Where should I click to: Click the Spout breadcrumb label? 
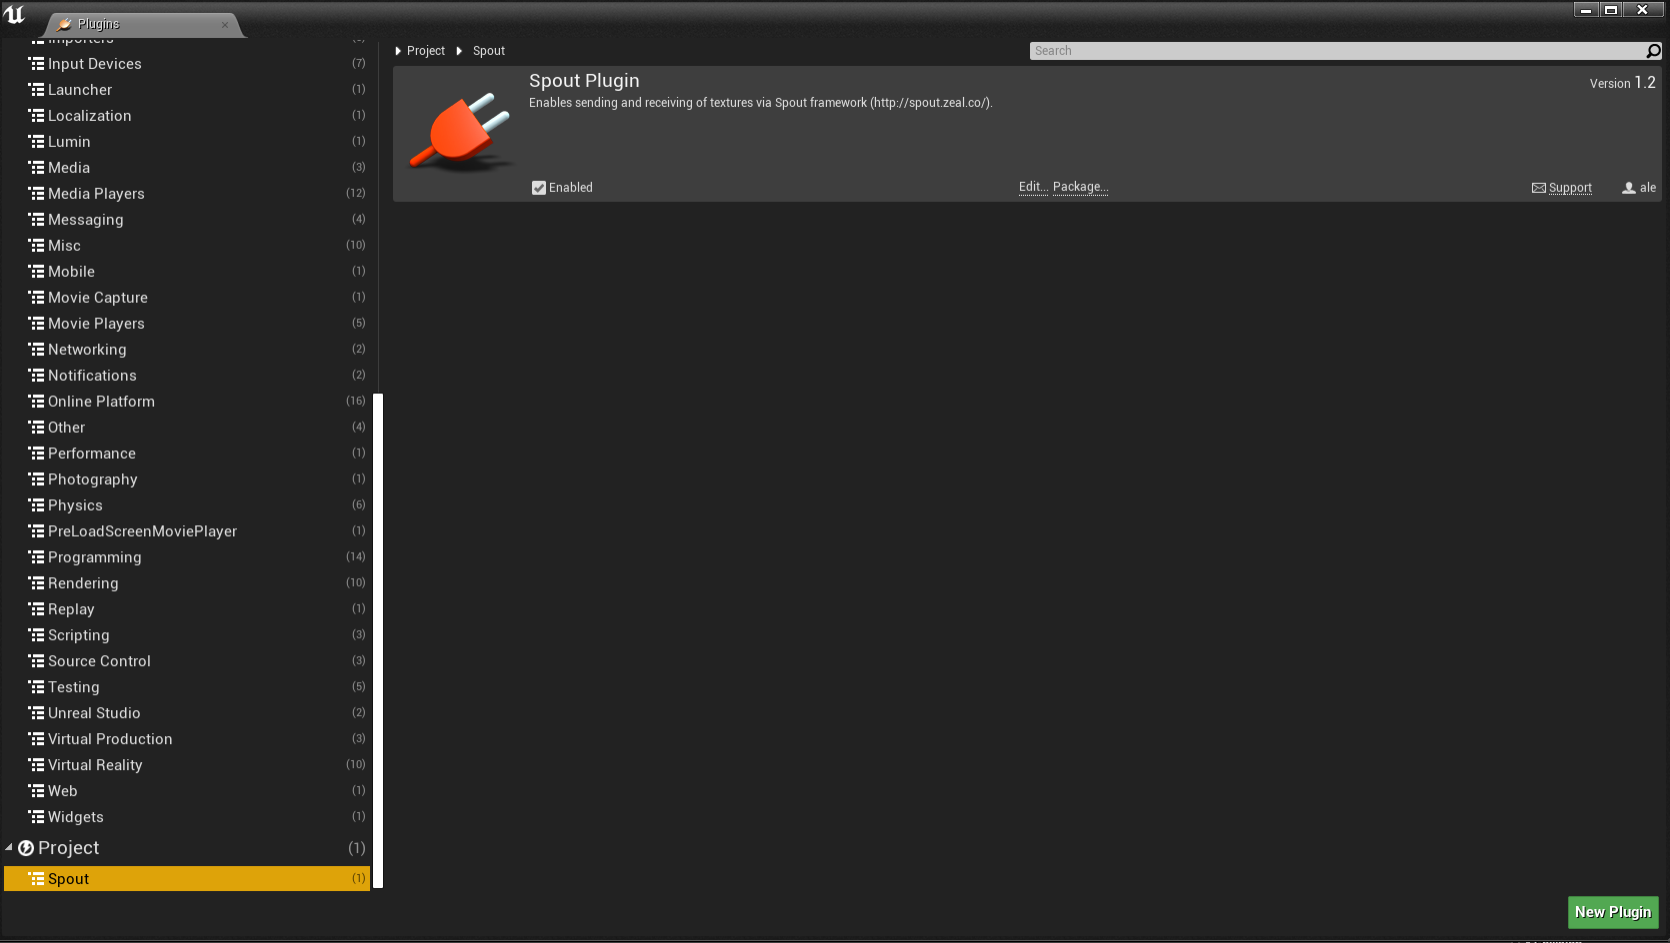point(489,51)
